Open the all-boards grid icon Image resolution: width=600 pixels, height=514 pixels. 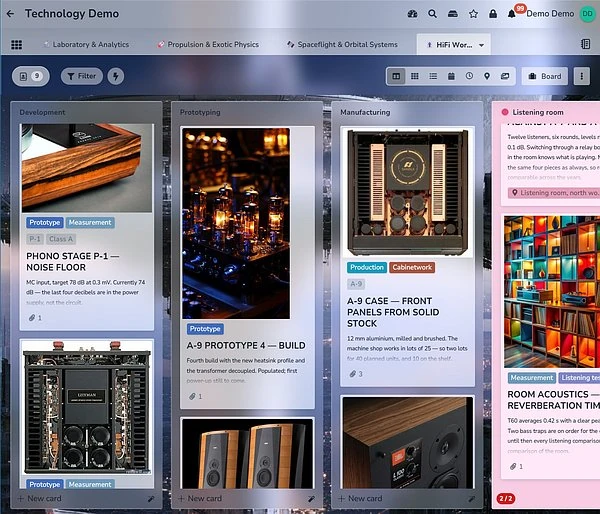(x=16, y=45)
